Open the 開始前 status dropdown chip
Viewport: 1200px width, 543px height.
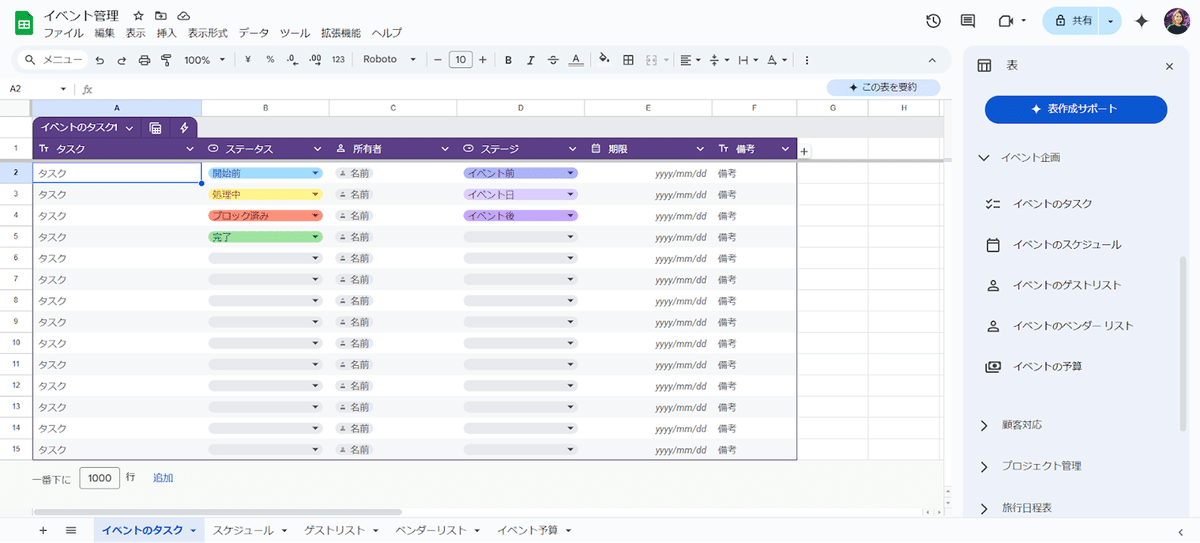click(x=265, y=173)
